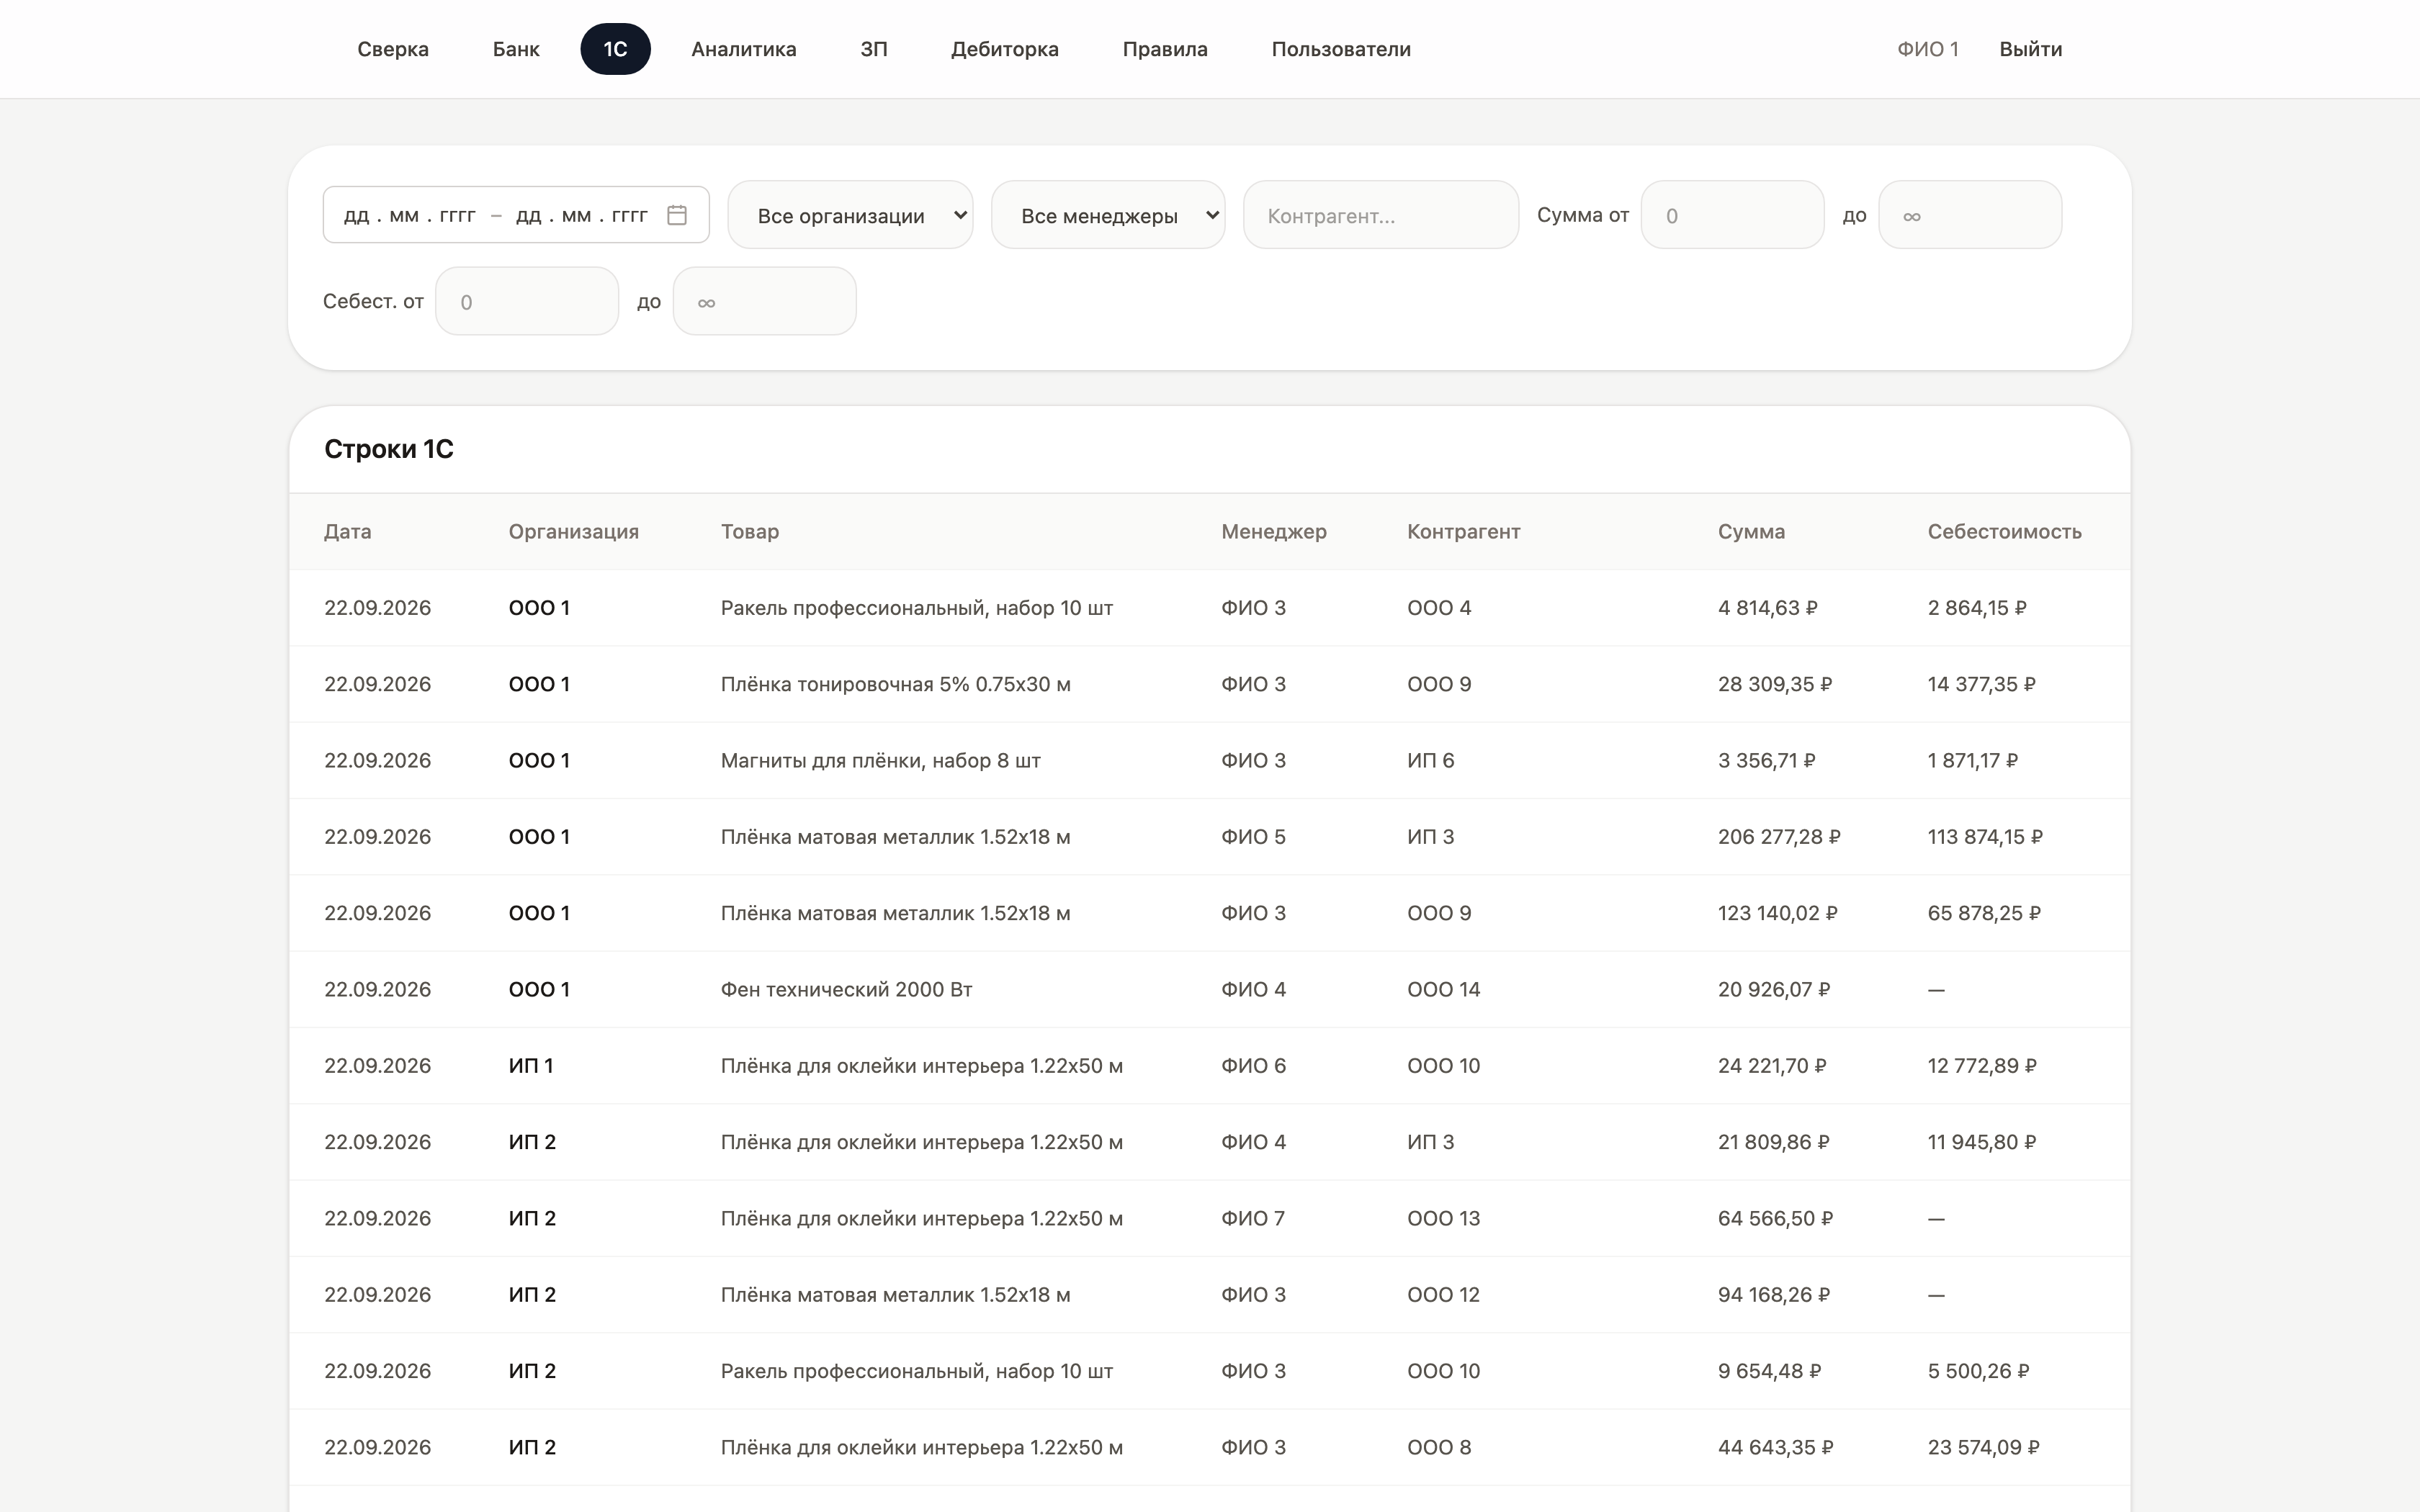Open the ЗП tab

pyautogui.click(x=874, y=49)
